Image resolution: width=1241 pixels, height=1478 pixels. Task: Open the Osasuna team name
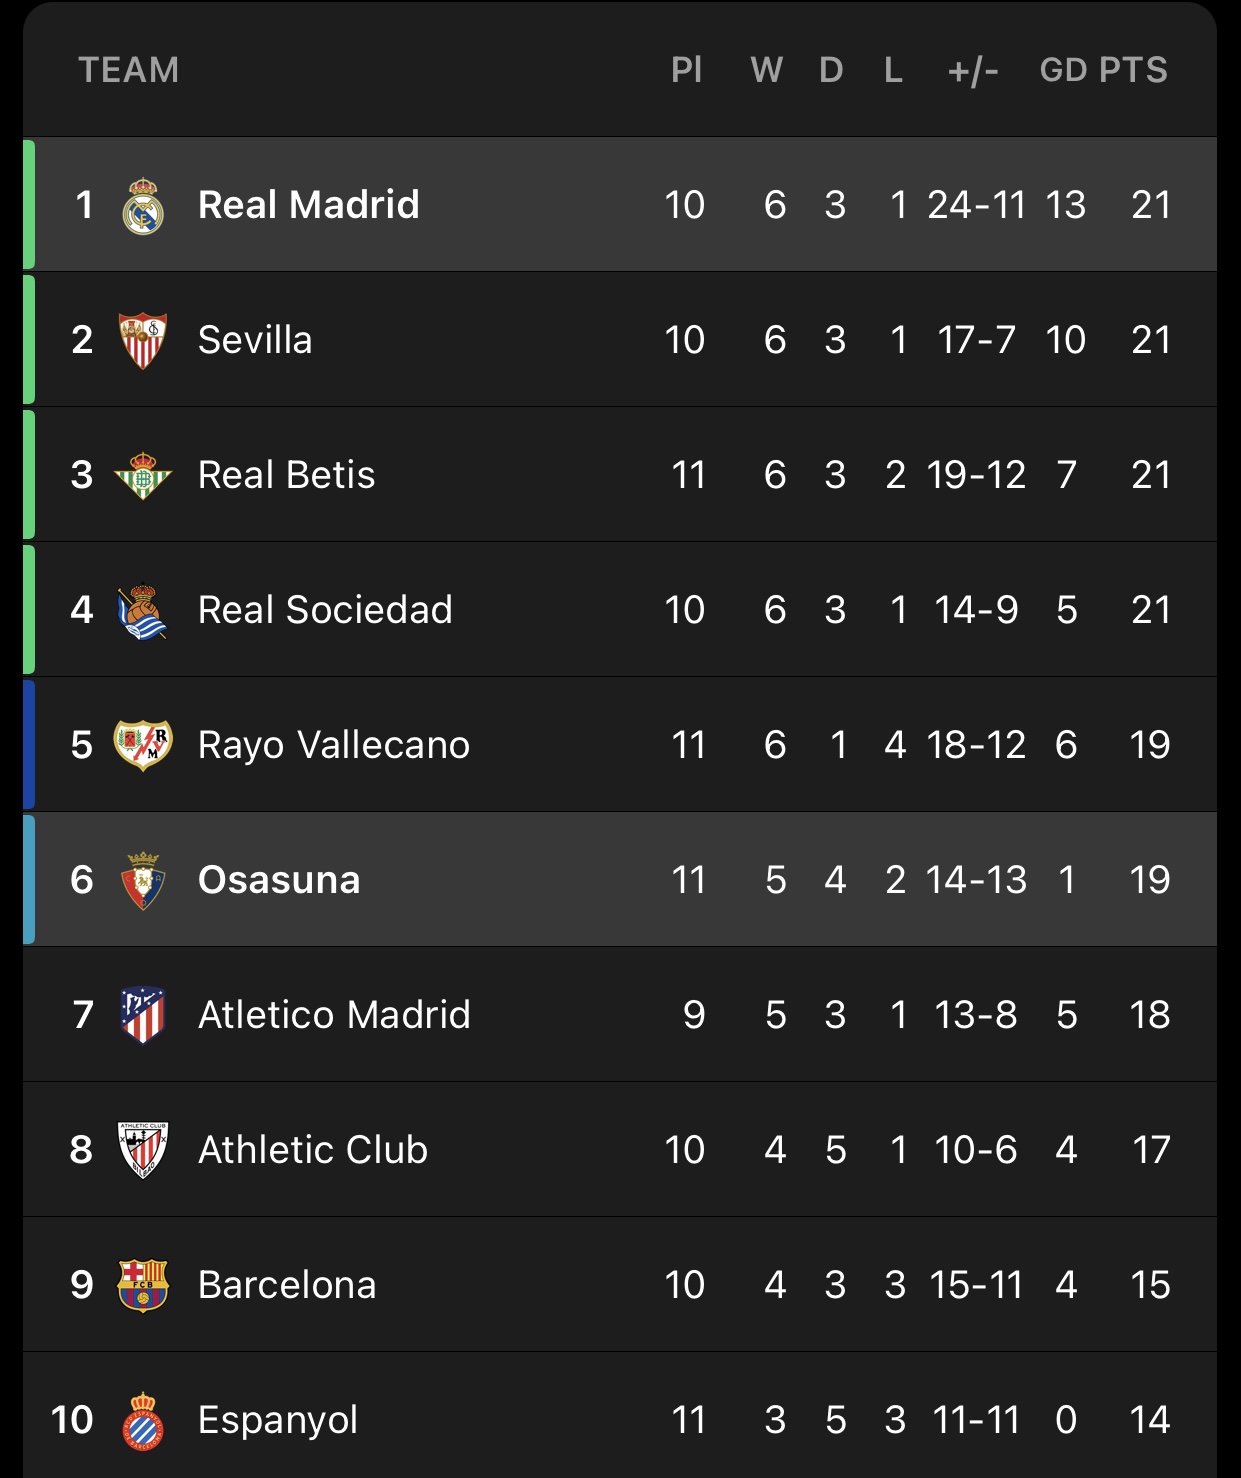[279, 880]
